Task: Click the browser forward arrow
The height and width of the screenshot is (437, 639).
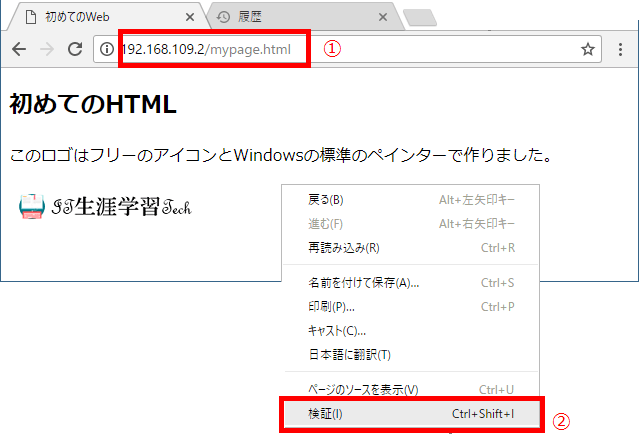Action: coord(47,49)
